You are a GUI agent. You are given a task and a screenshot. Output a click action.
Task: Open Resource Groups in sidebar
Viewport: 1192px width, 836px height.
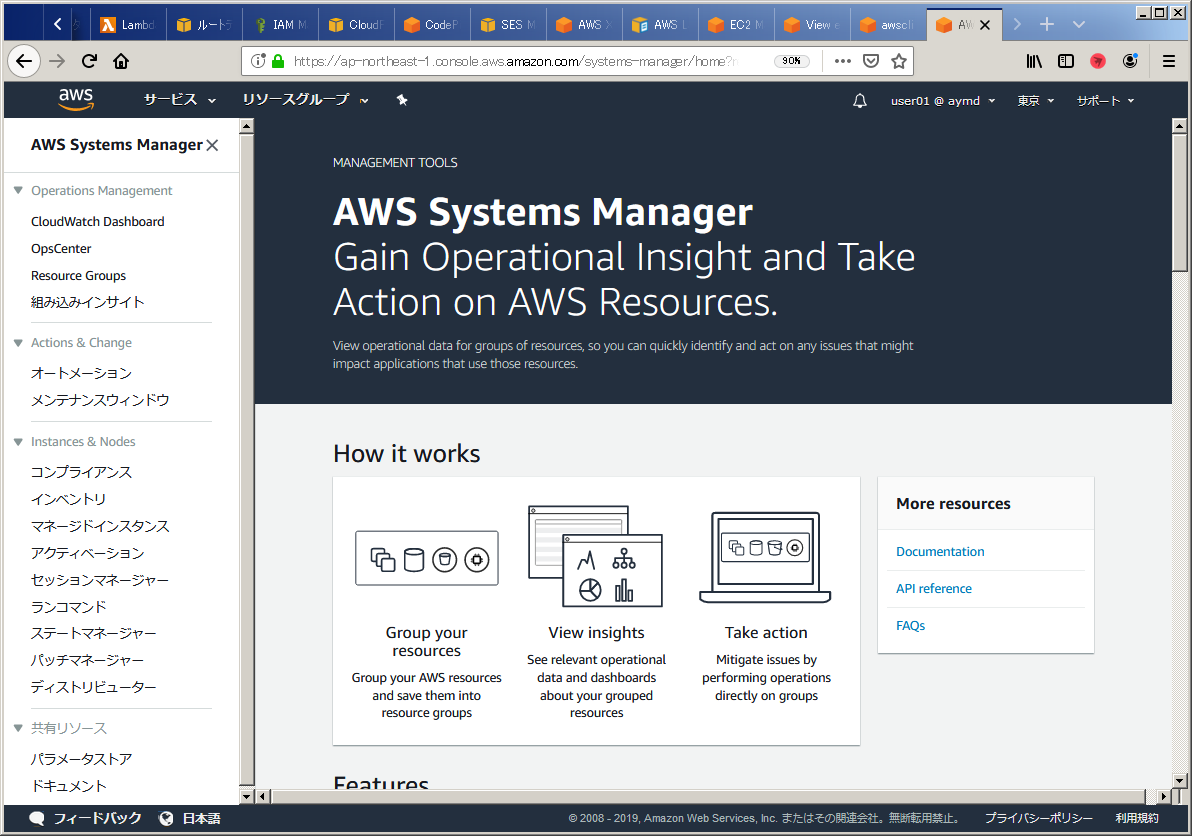click(78, 276)
